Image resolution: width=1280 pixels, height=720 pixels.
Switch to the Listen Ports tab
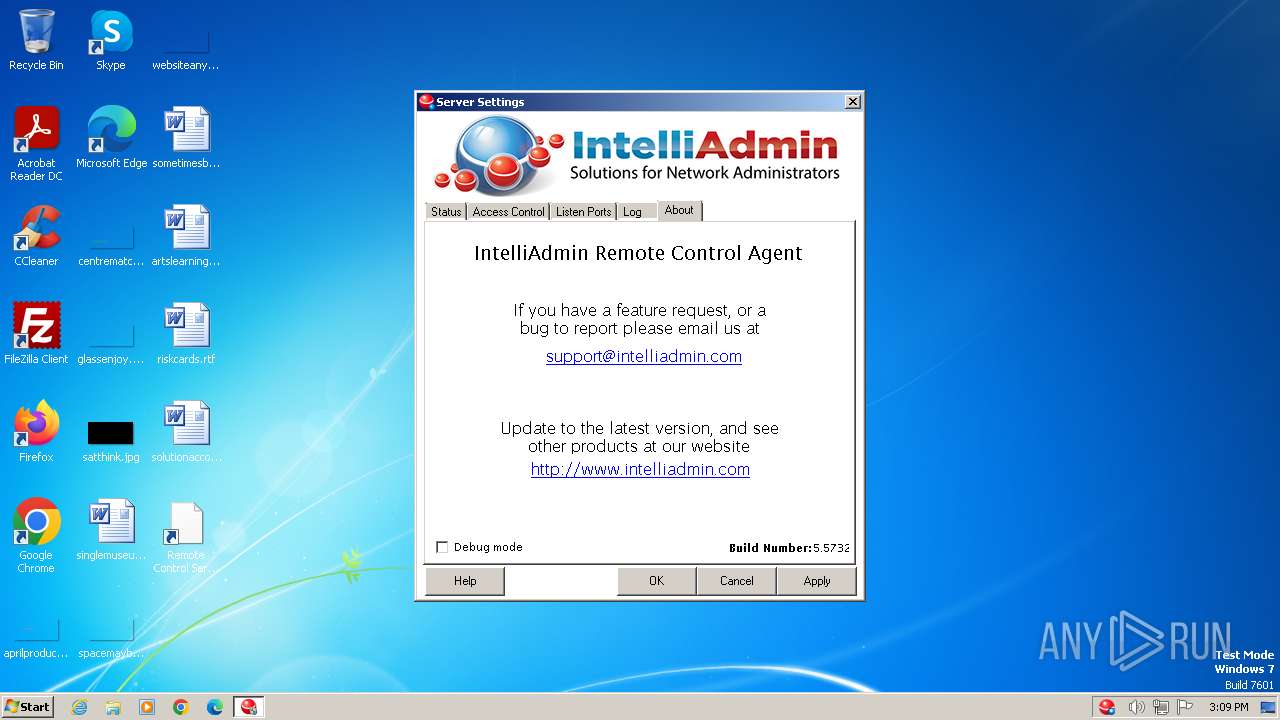583,212
